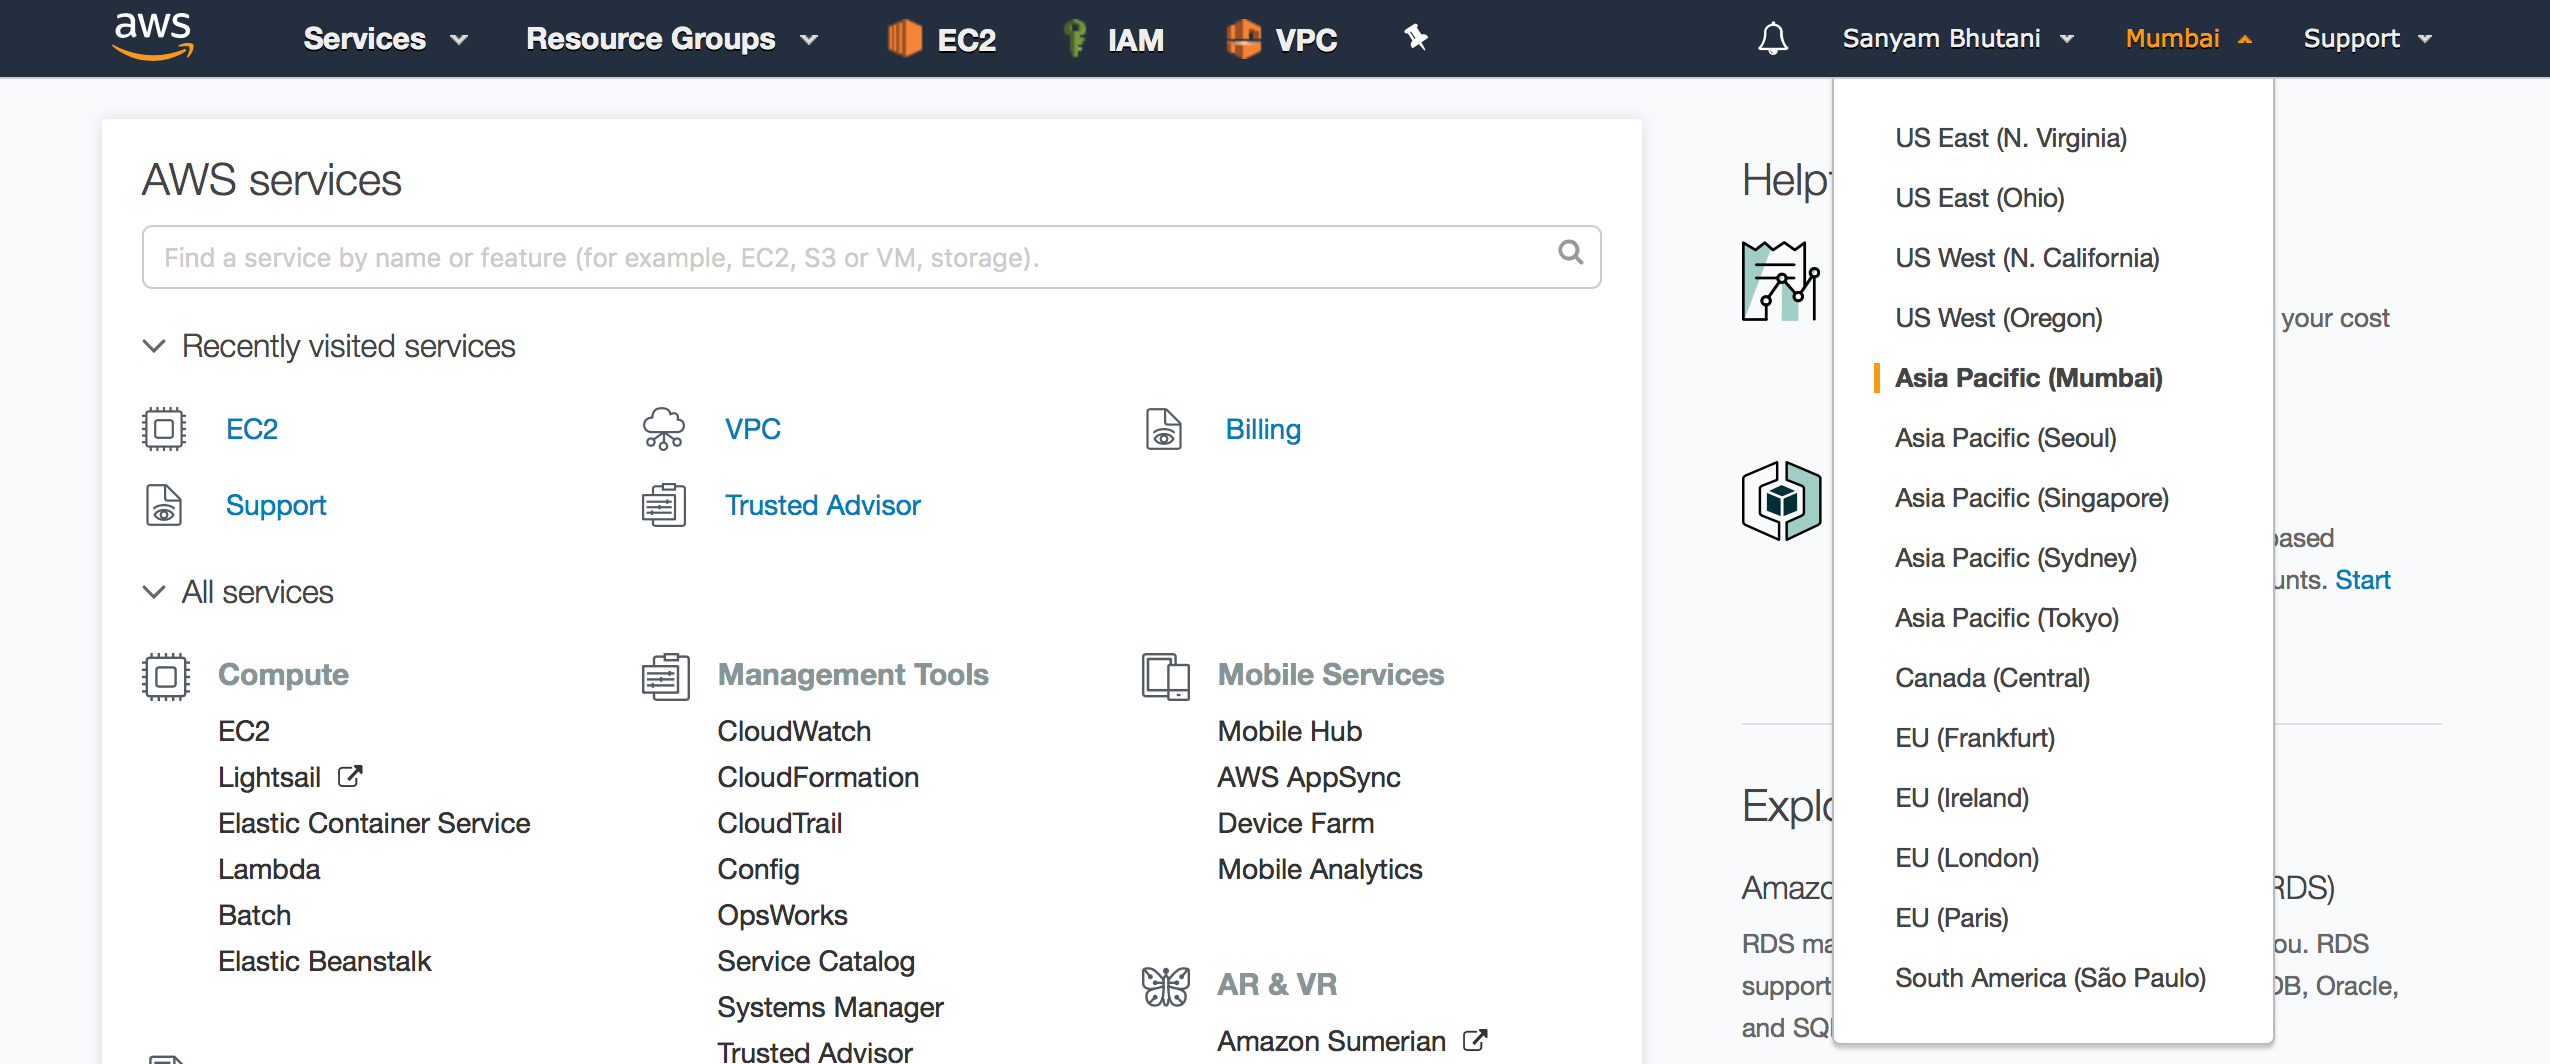Open CloudFormation under Management Tools
The image size is (2550, 1064).
click(818, 777)
